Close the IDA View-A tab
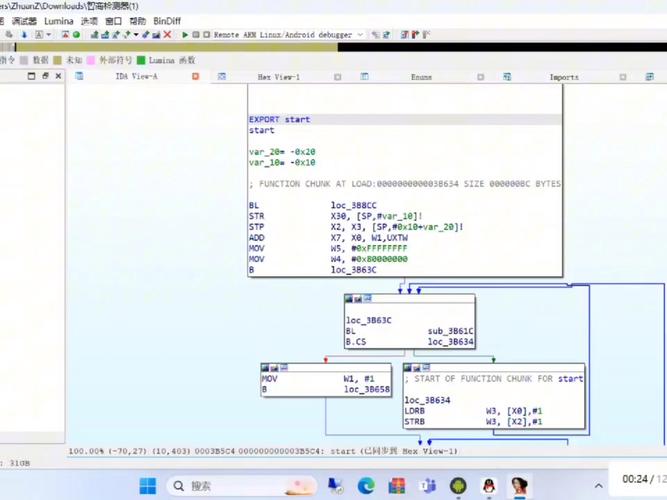Screen dimensions: 667x500 pyautogui.click(x=196, y=76)
